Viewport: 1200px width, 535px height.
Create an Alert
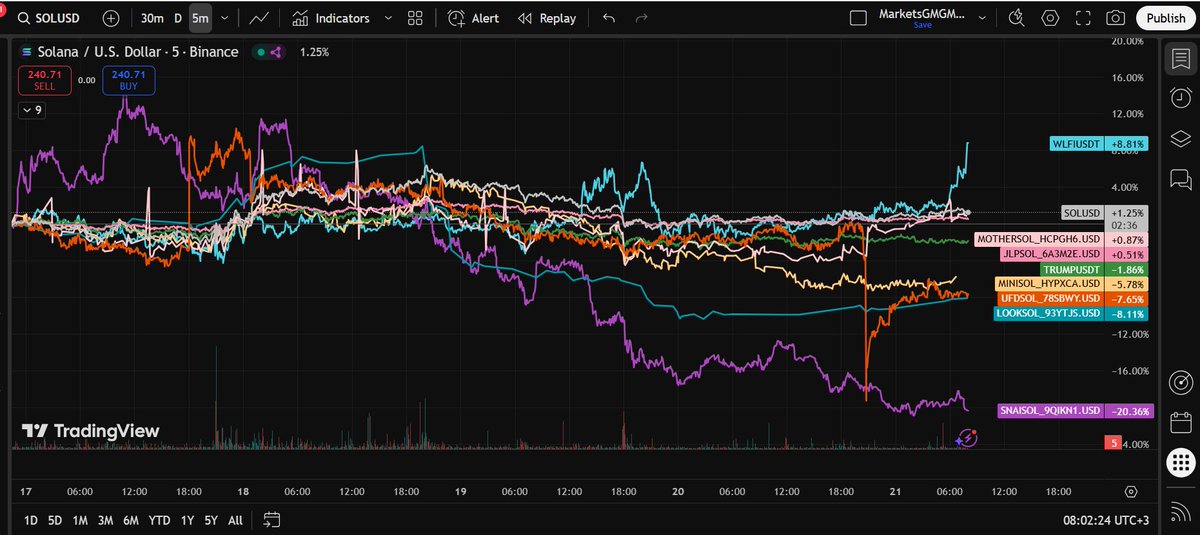pos(473,18)
